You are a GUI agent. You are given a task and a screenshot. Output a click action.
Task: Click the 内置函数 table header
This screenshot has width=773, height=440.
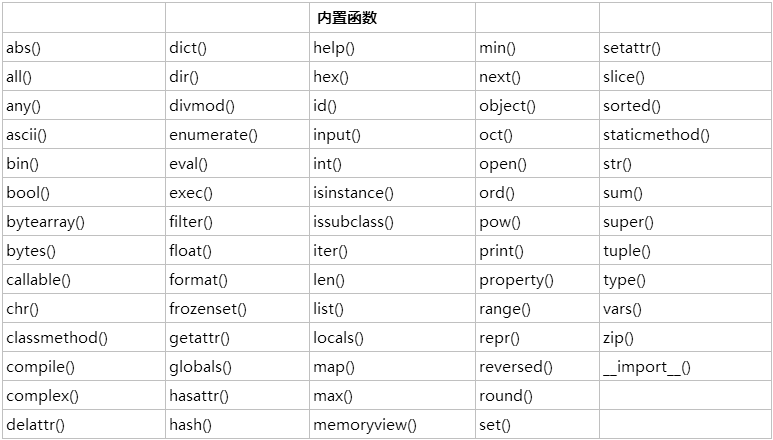[x=347, y=18]
